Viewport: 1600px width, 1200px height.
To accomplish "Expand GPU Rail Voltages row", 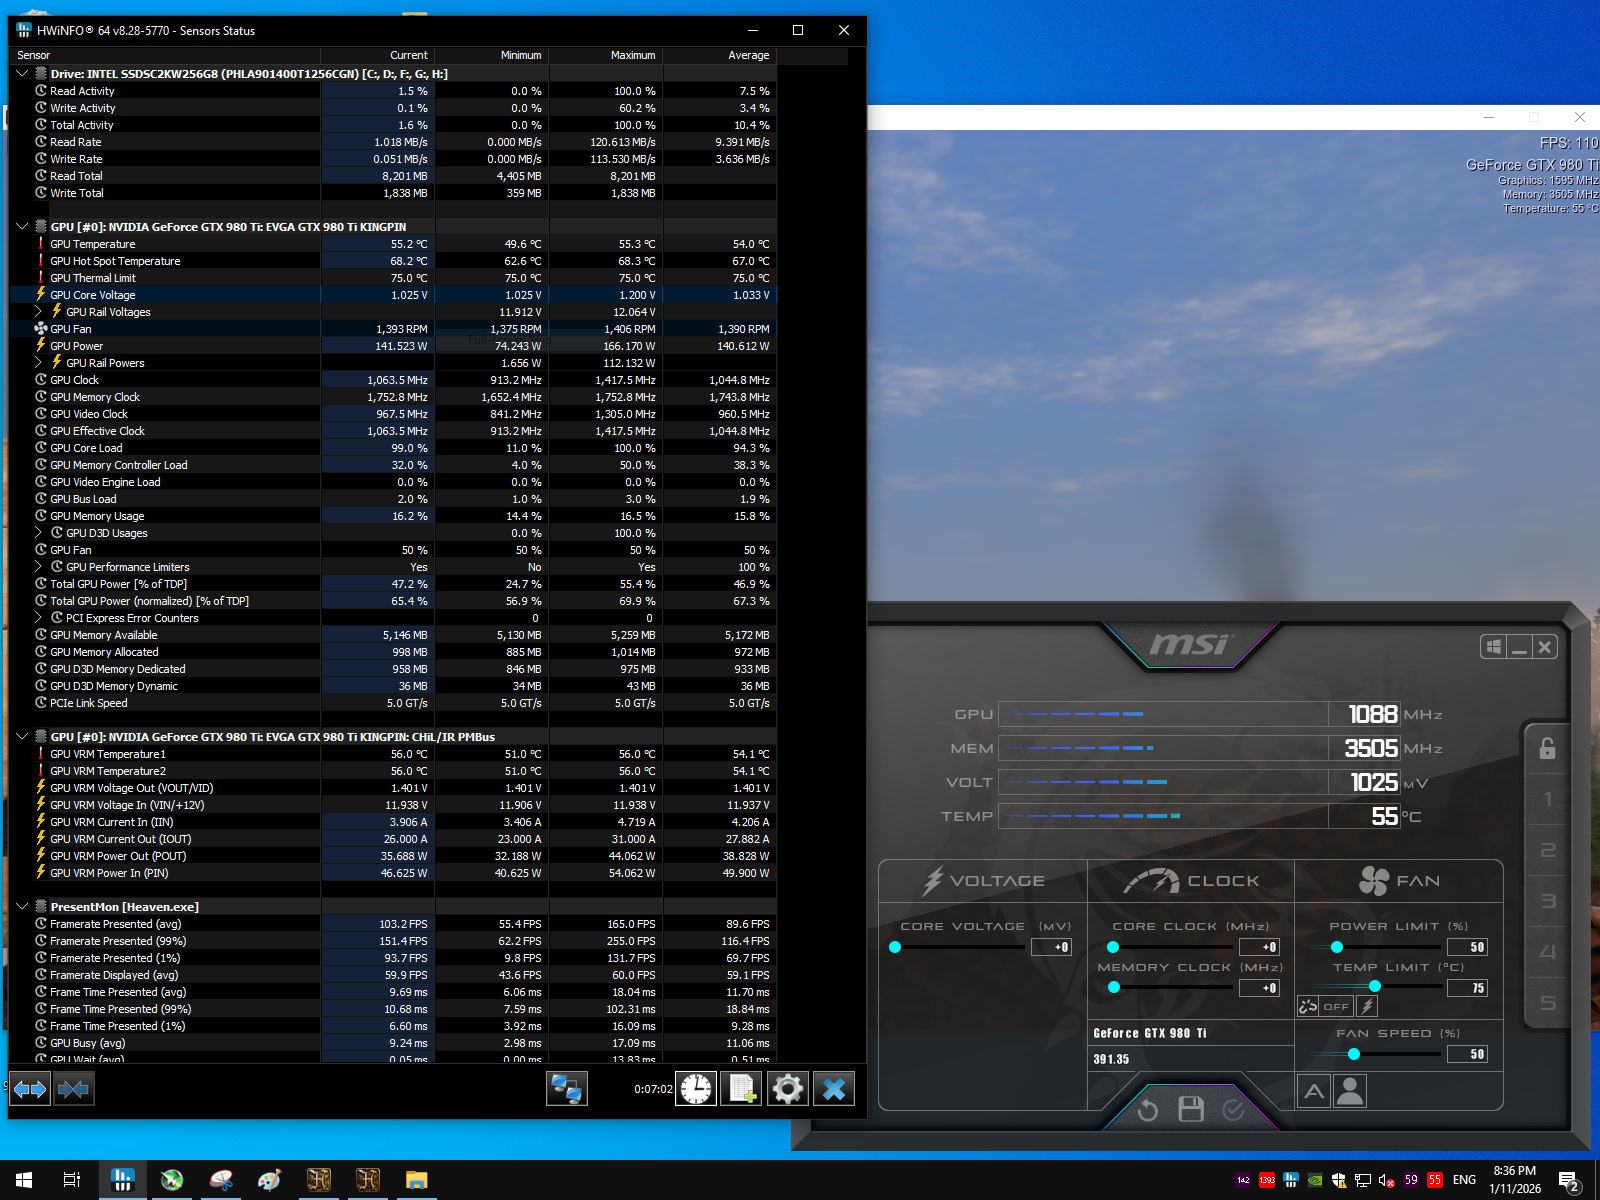I will tap(38, 311).
